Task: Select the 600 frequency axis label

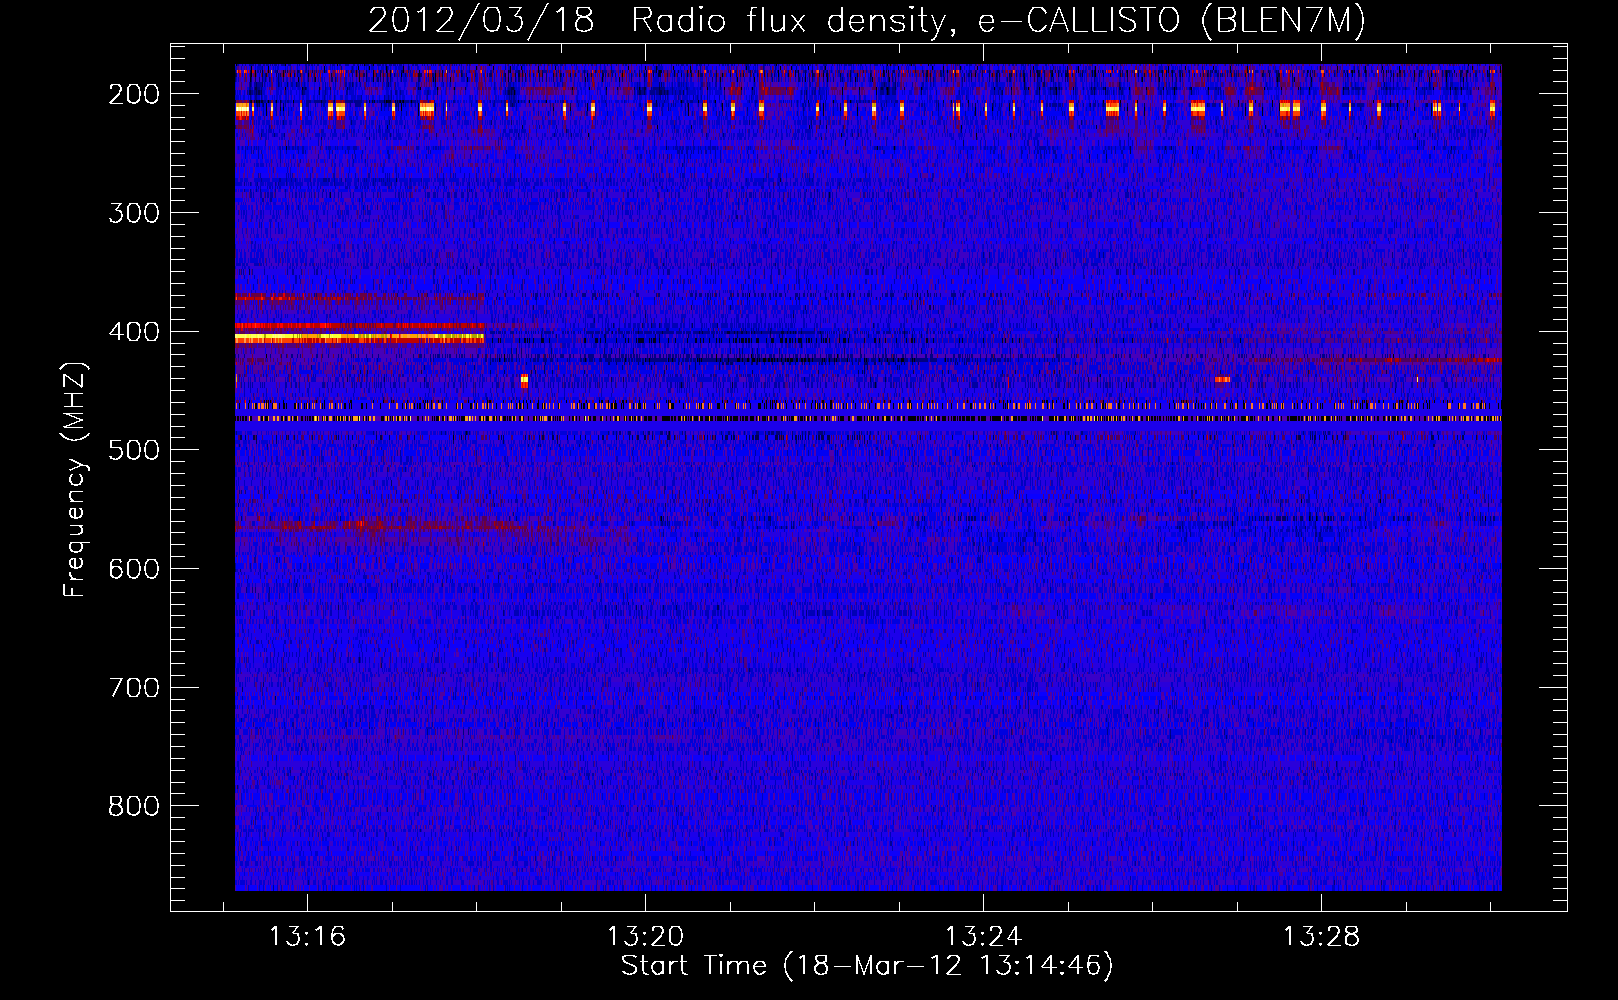Action: click(x=134, y=569)
